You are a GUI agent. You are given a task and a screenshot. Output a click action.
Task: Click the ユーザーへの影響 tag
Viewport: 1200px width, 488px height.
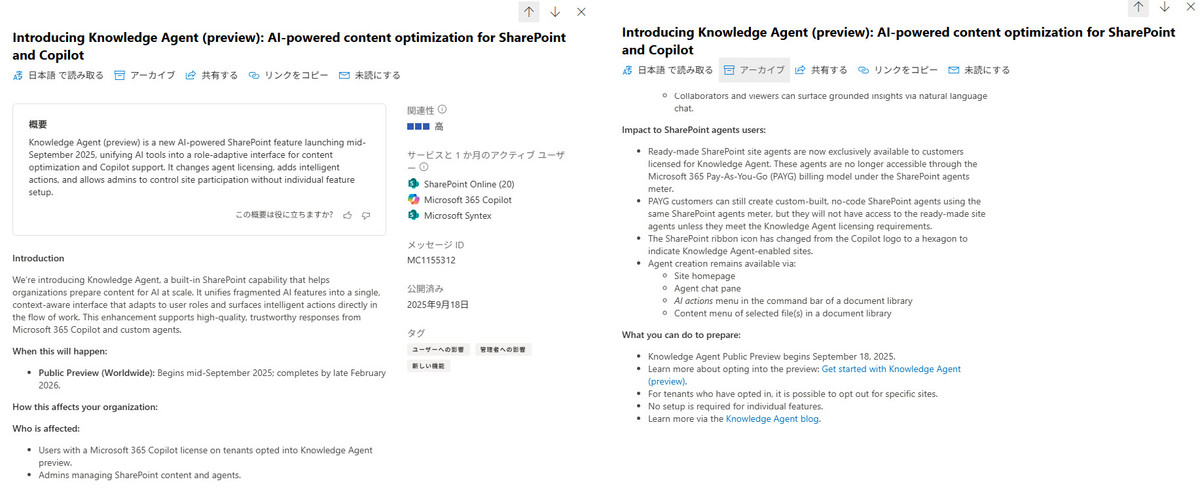(438, 350)
